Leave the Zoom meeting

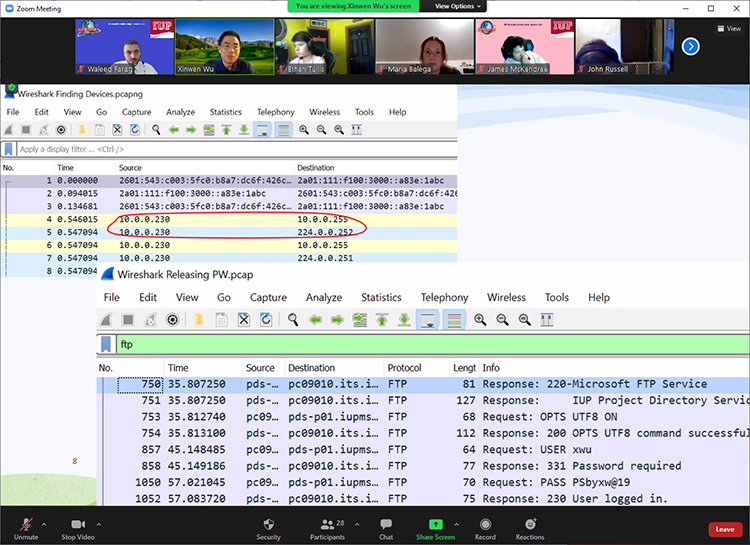tap(725, 529)
